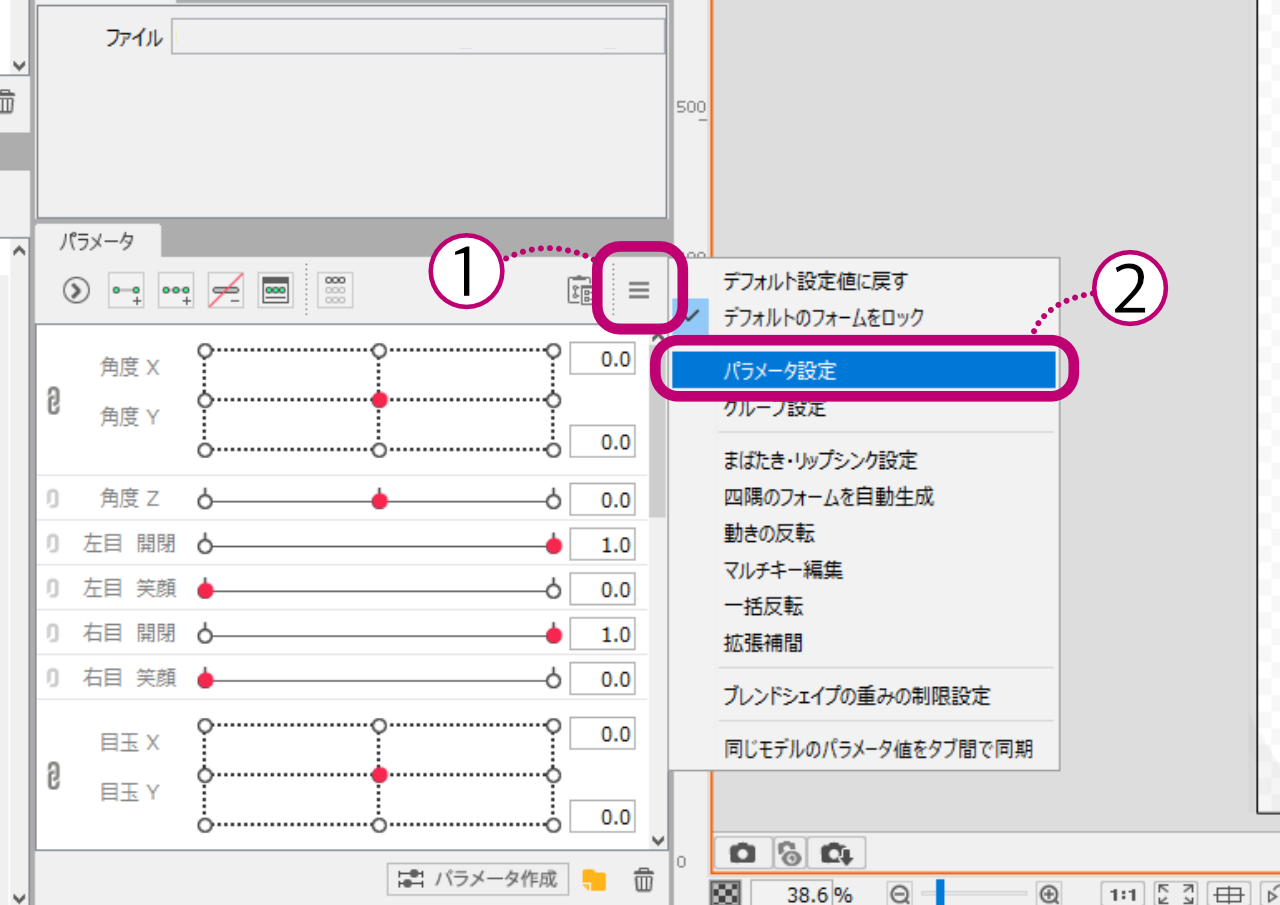Screen dimensions: 1280x905
Task: Click the 角度 Z slider red handle
Action: pos(379,500)
